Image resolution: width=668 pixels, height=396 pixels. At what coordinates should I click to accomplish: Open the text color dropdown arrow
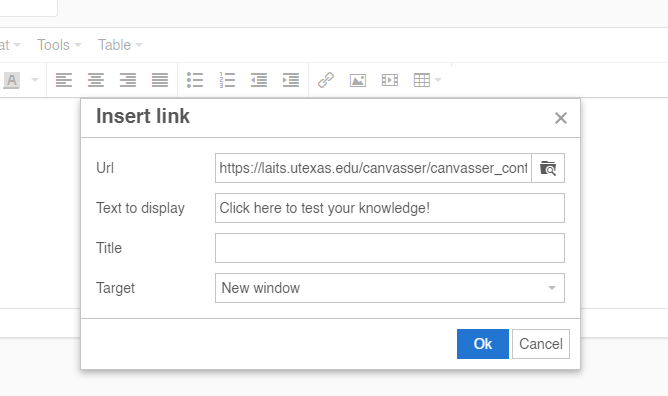pos(35,80)
